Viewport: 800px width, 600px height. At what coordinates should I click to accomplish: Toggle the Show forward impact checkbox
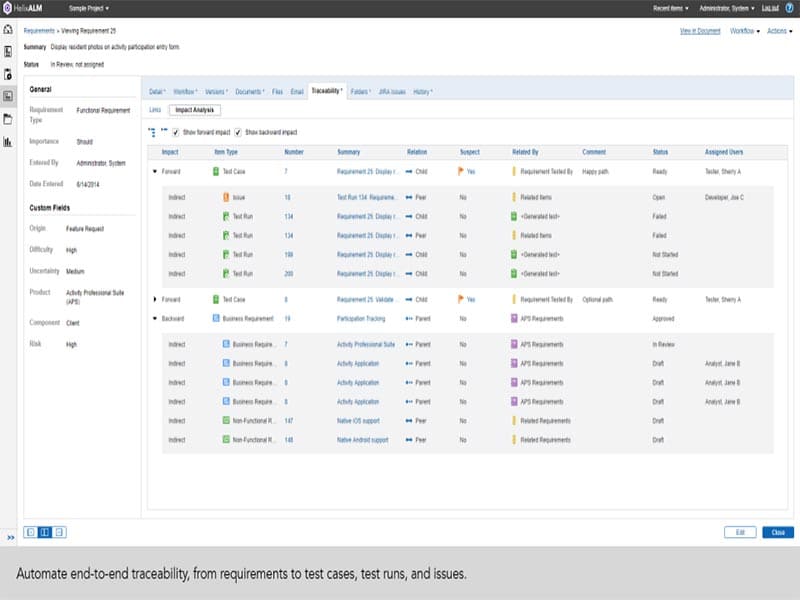click(x=176, y=132)
